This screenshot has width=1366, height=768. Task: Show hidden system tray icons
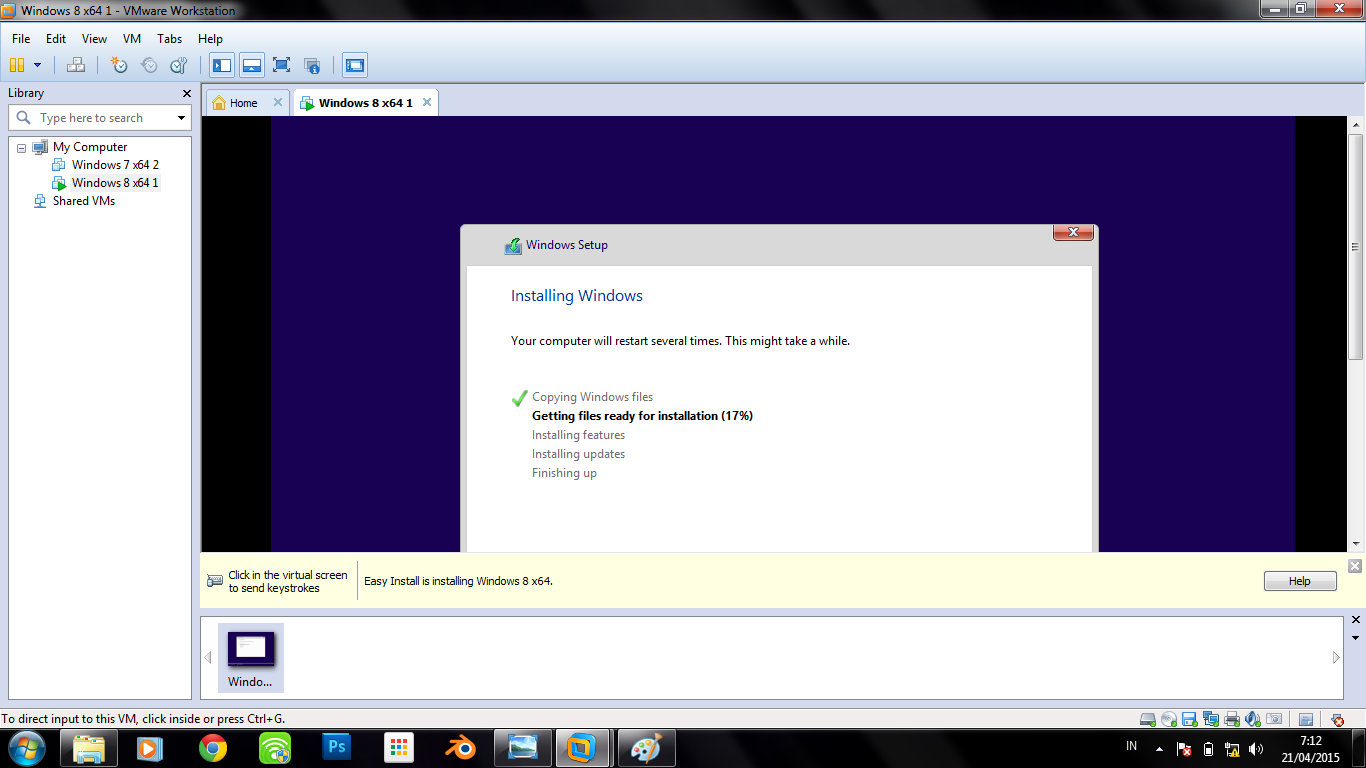[1159, 748]
